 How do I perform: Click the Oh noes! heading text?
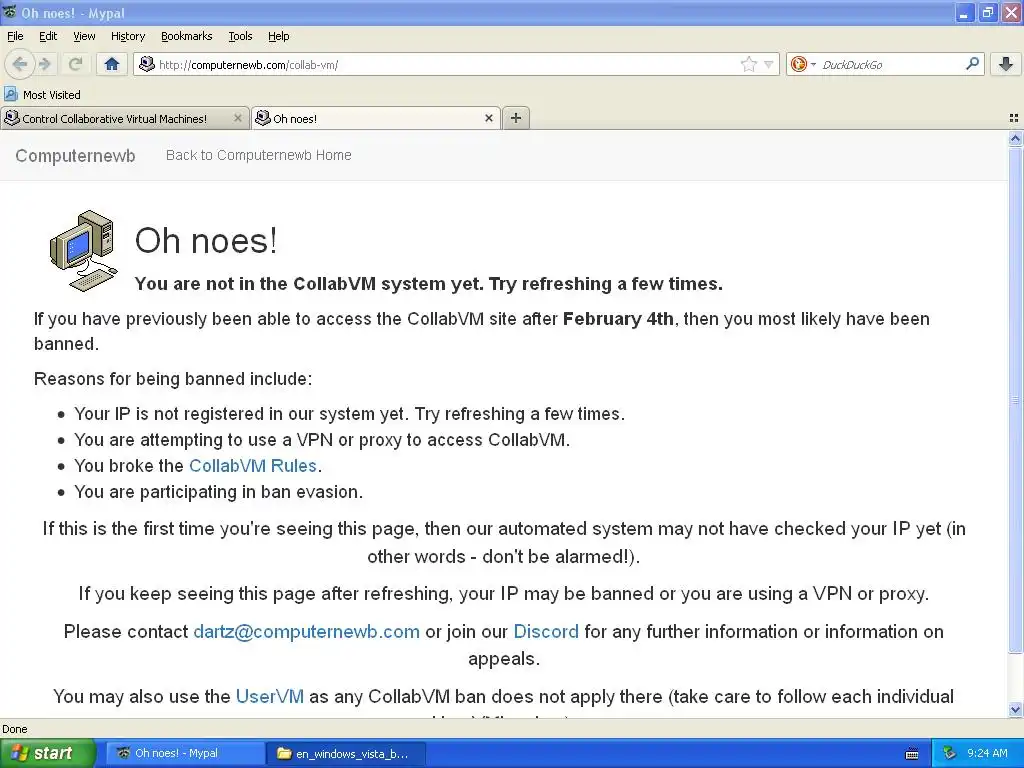pyautogui.click(x=206, y=240)
